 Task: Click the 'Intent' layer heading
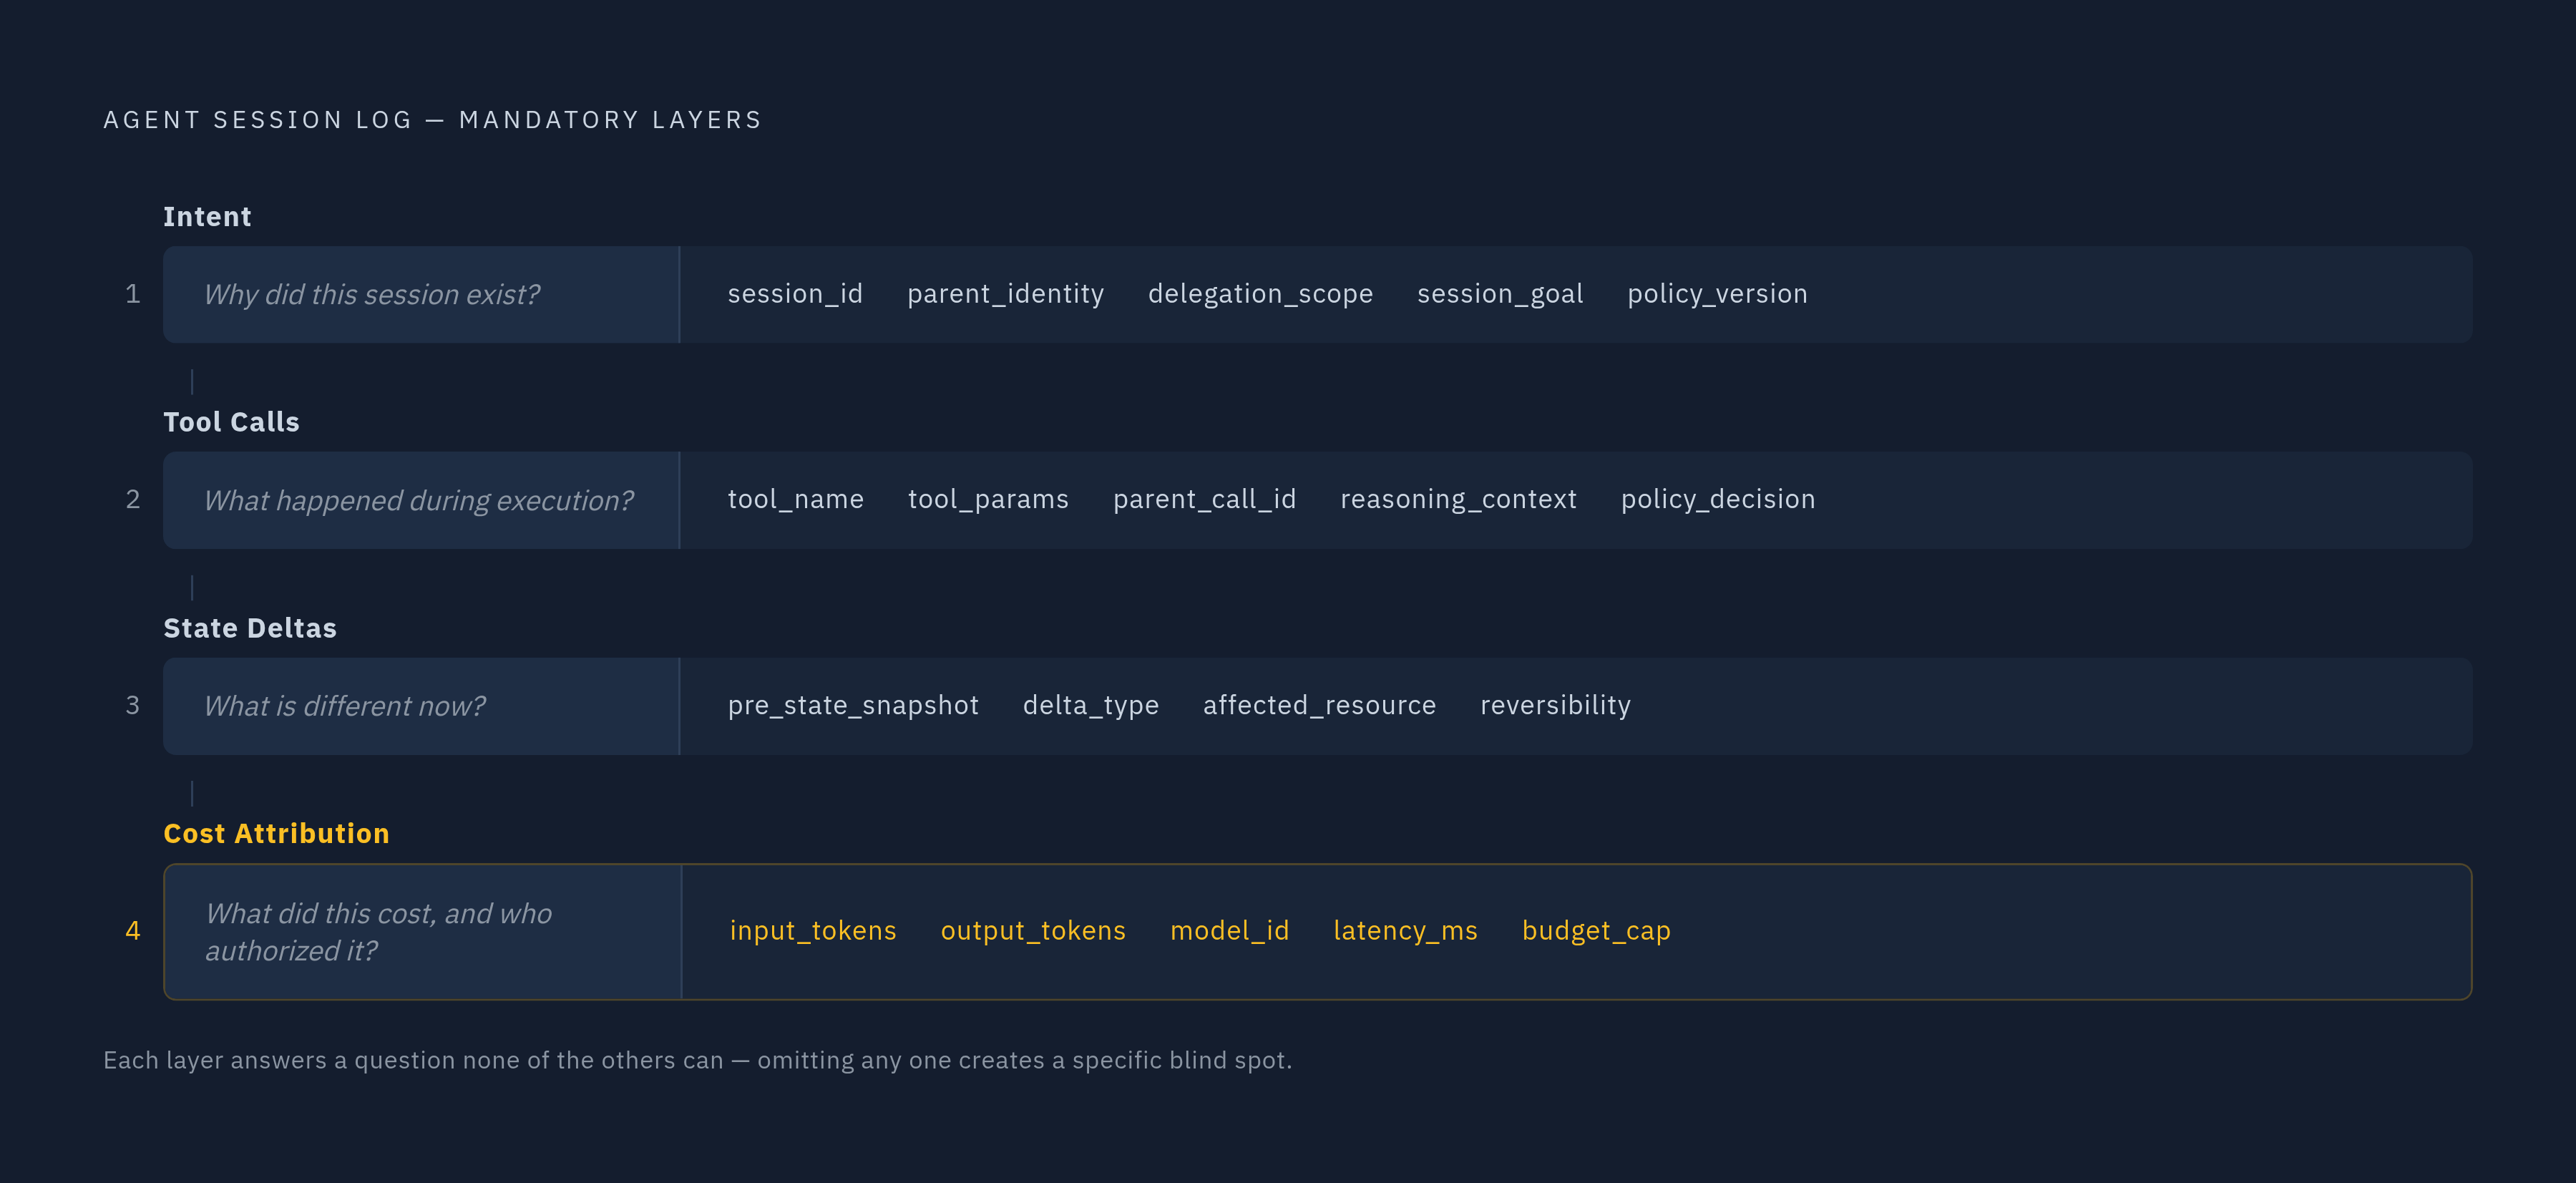point(207,217)
